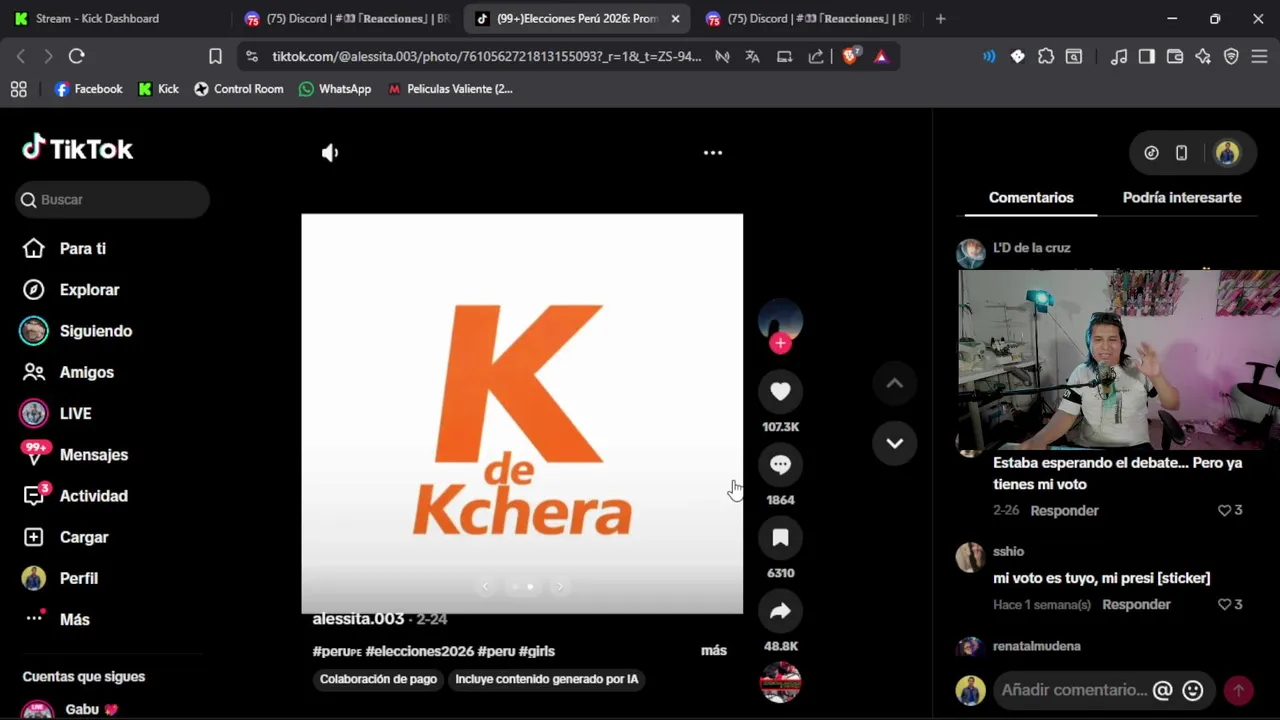Open the sound disc thumbnail
The image size is (1280, 720).
pyautogui.click(x=780, y=683)
